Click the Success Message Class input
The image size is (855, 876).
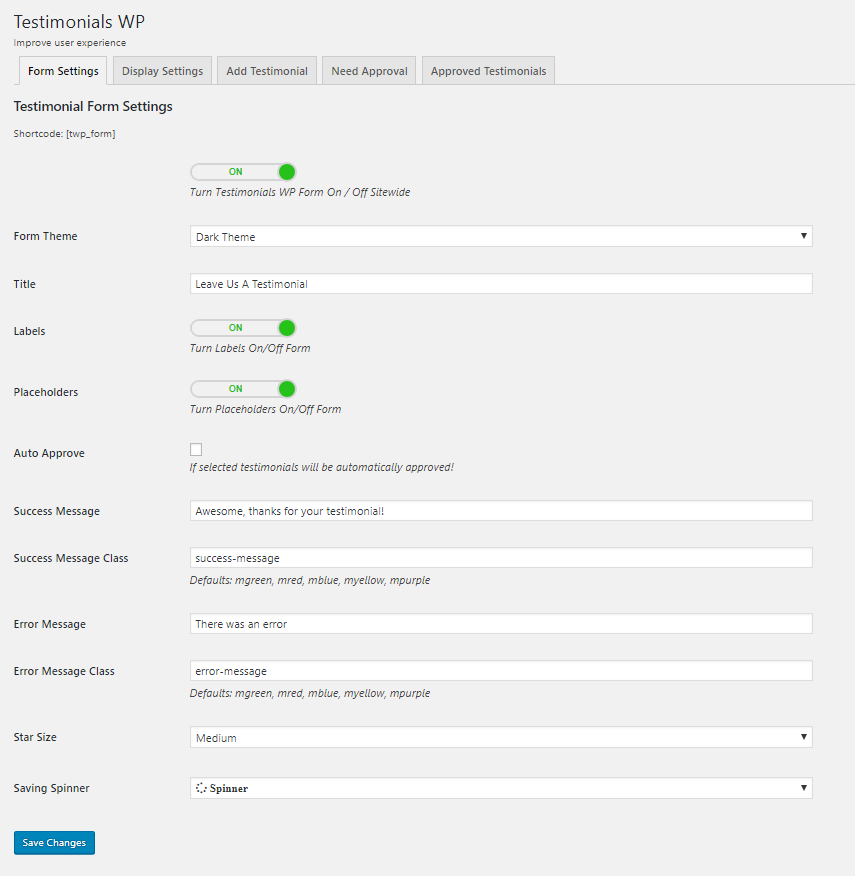coord(501,558)
